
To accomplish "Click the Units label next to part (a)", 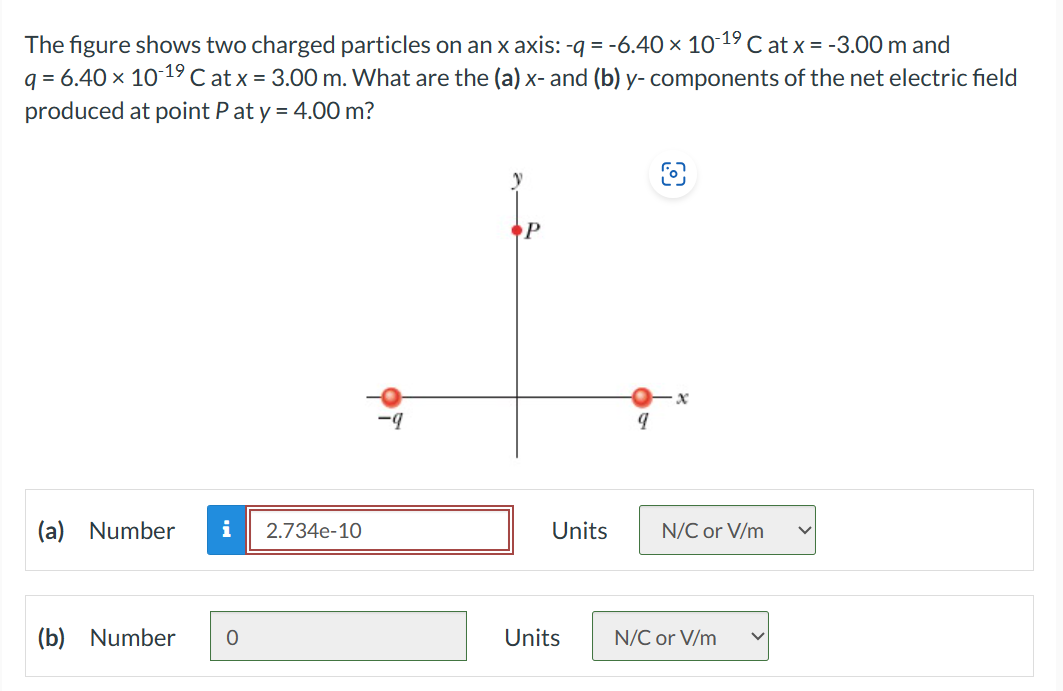I will click(578, 531).
